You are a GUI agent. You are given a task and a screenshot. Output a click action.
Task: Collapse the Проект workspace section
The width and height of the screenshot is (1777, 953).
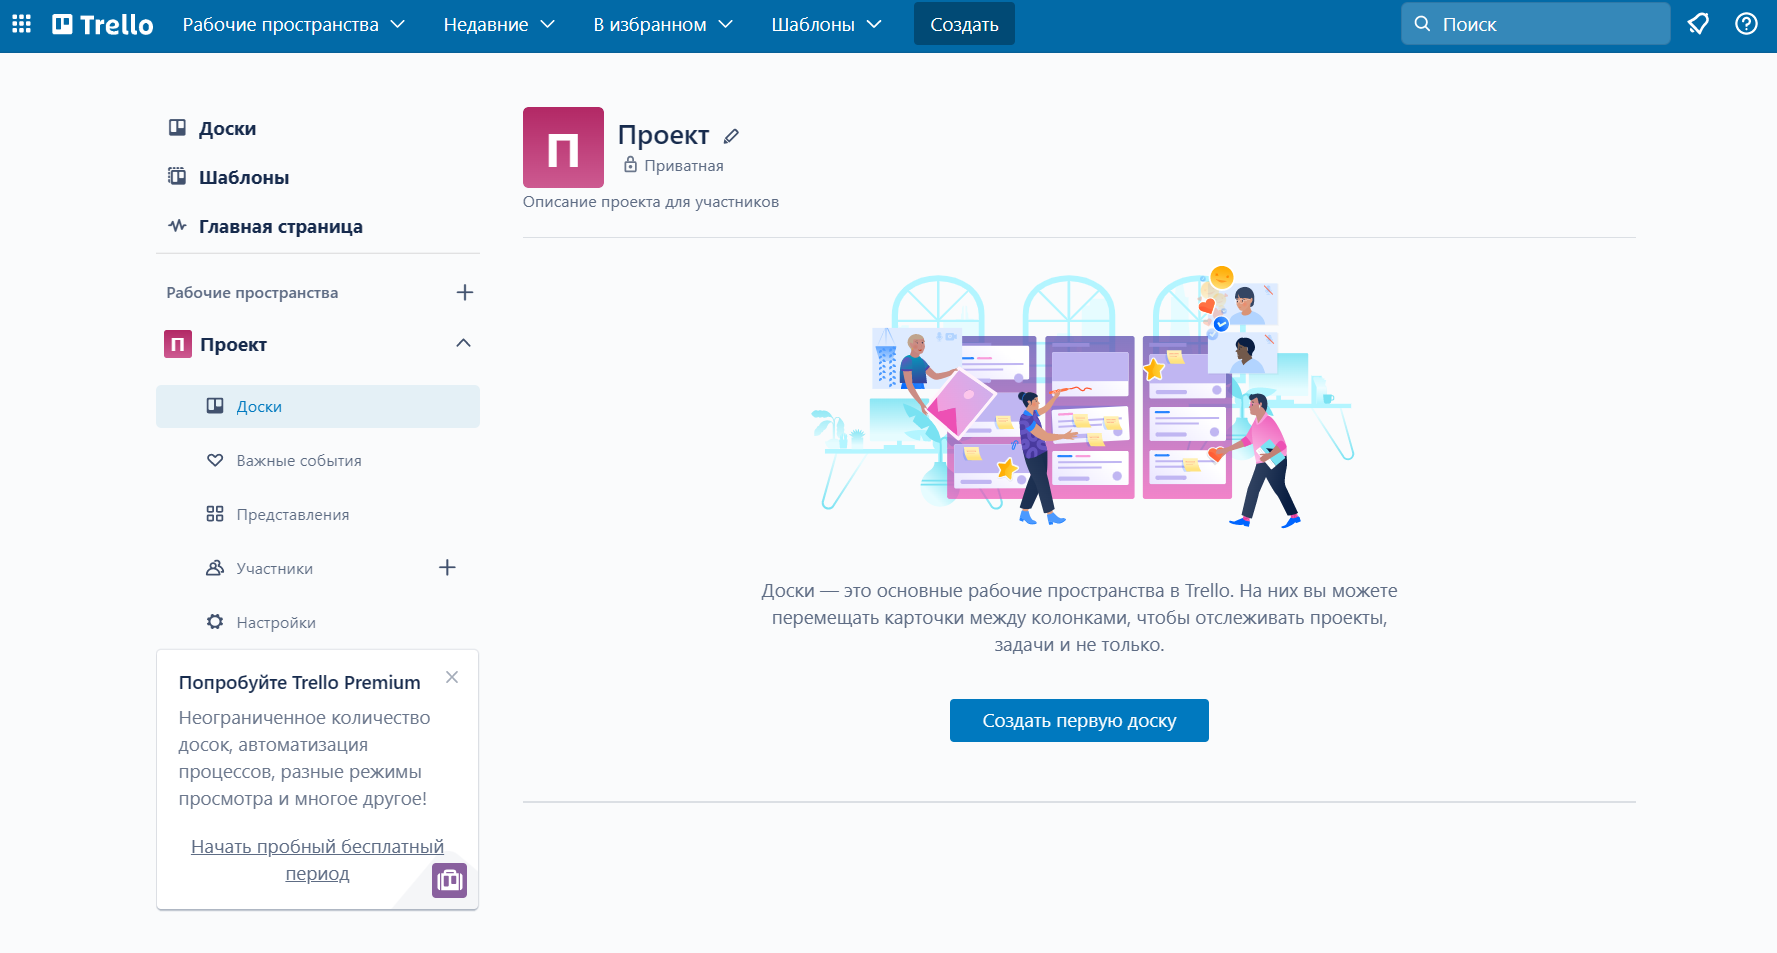point(463,343)
